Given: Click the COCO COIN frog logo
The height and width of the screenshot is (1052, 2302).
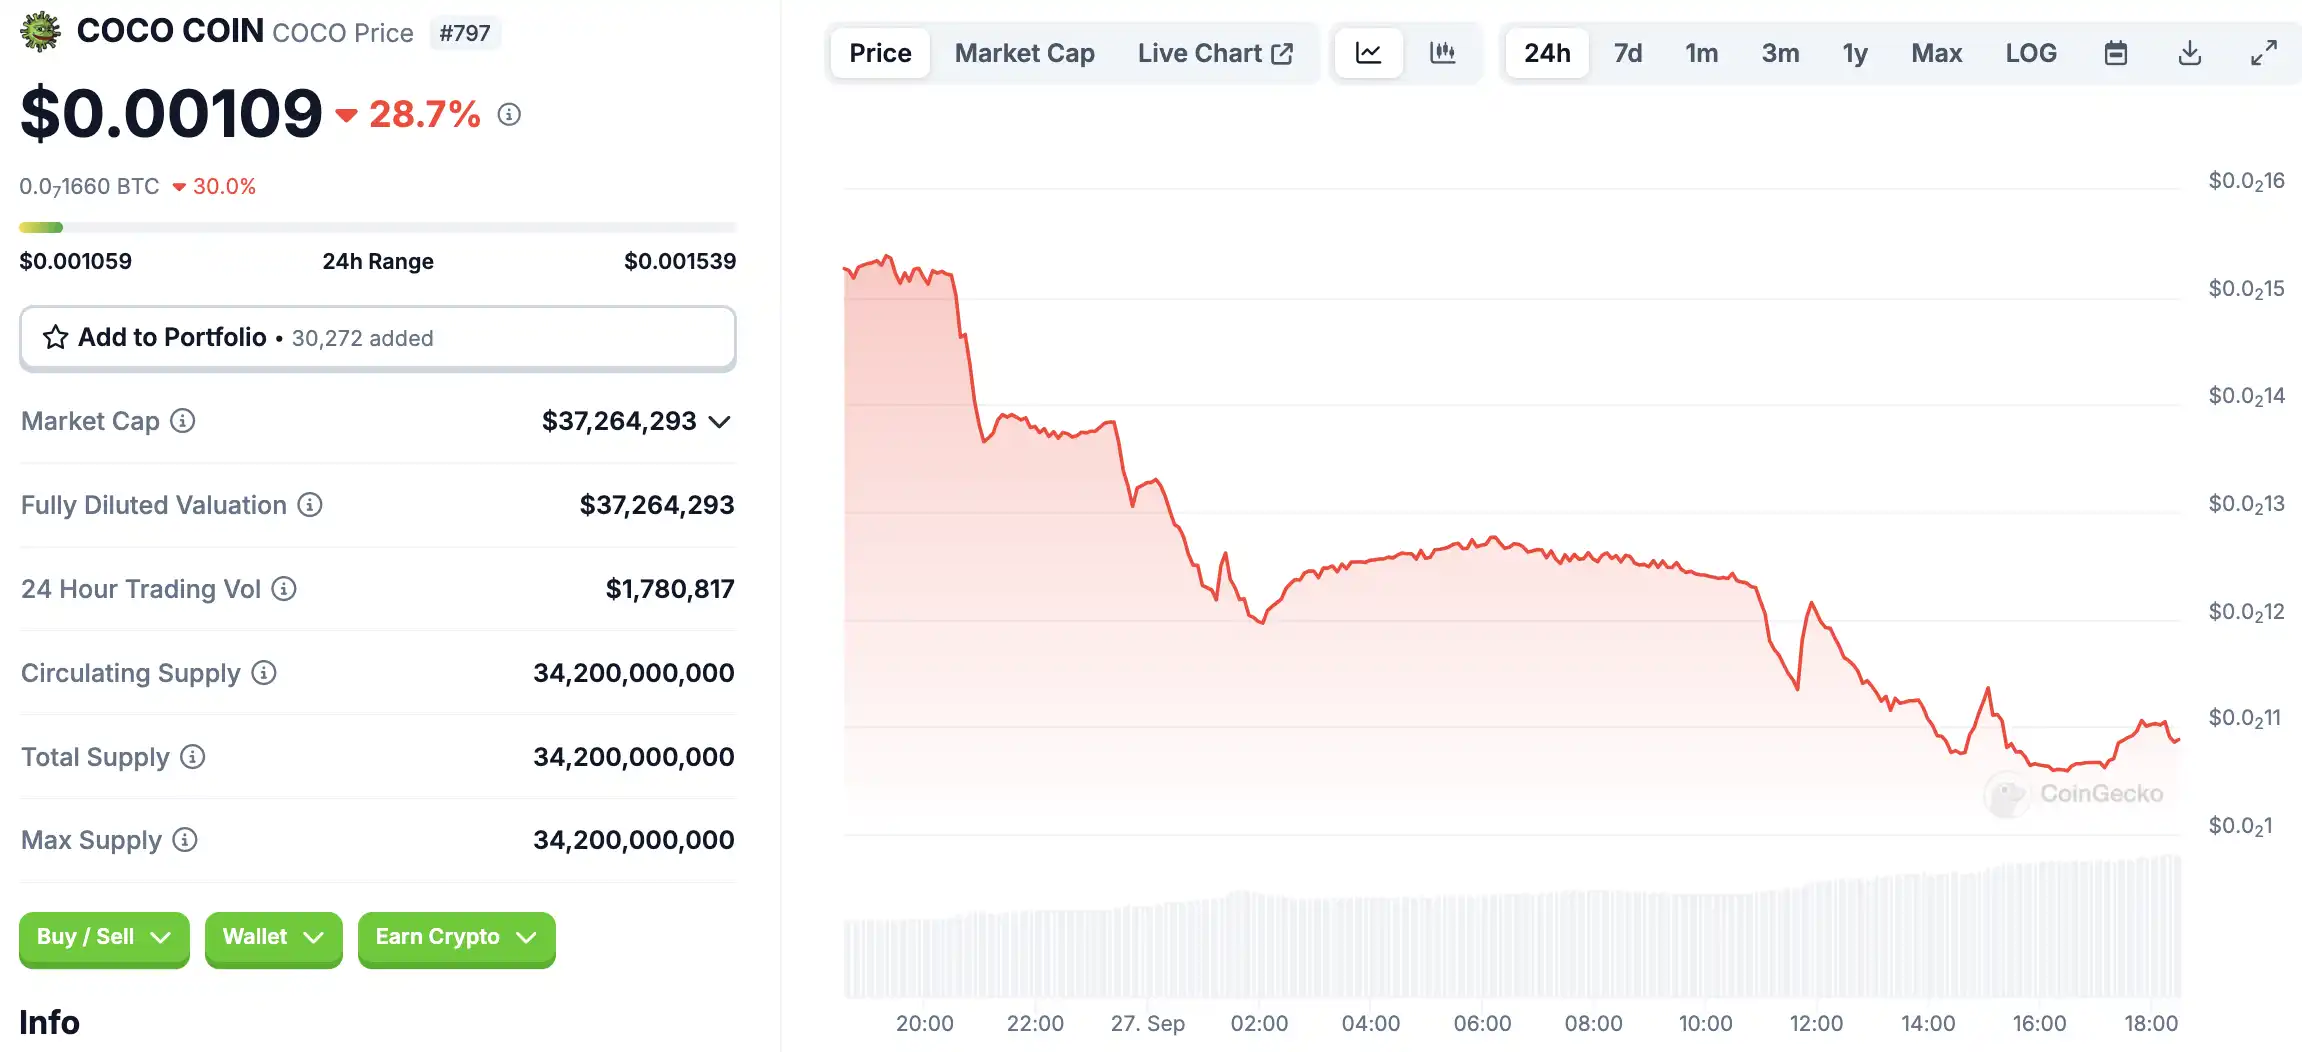Looking at the screenshot, I should point(40,31).
